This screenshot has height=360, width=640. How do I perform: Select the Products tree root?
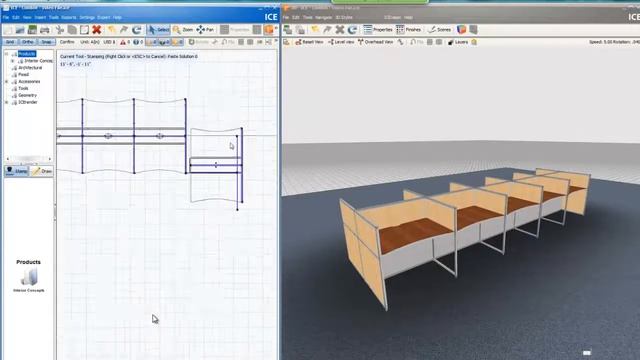[27, 54]
